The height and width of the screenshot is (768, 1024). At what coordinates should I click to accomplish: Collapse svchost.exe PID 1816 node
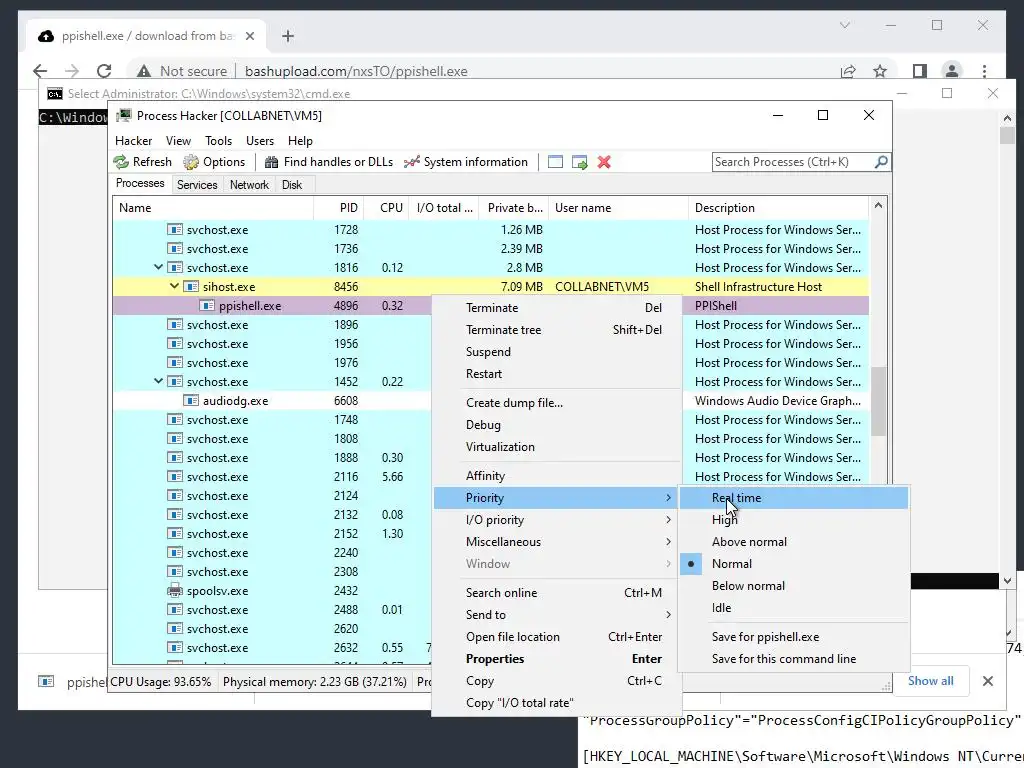tap(158, 267)
